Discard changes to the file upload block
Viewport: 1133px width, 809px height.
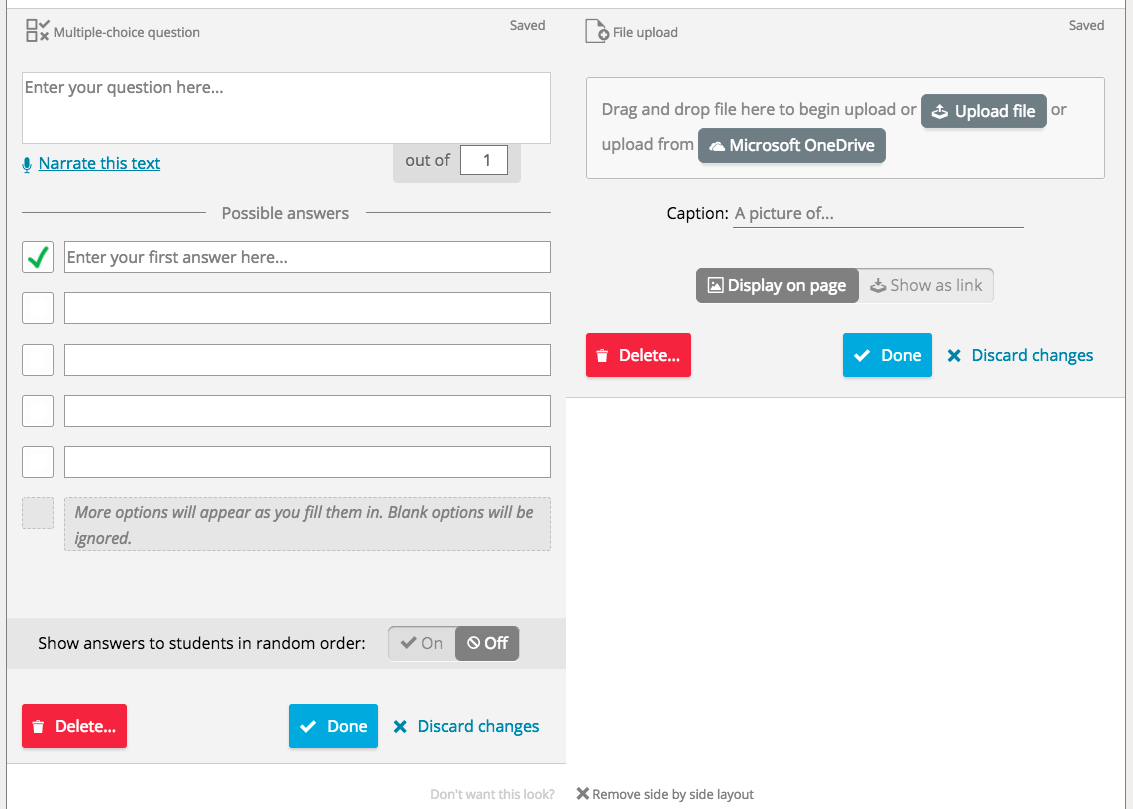pyautogui.click(x=1020, y=355)
